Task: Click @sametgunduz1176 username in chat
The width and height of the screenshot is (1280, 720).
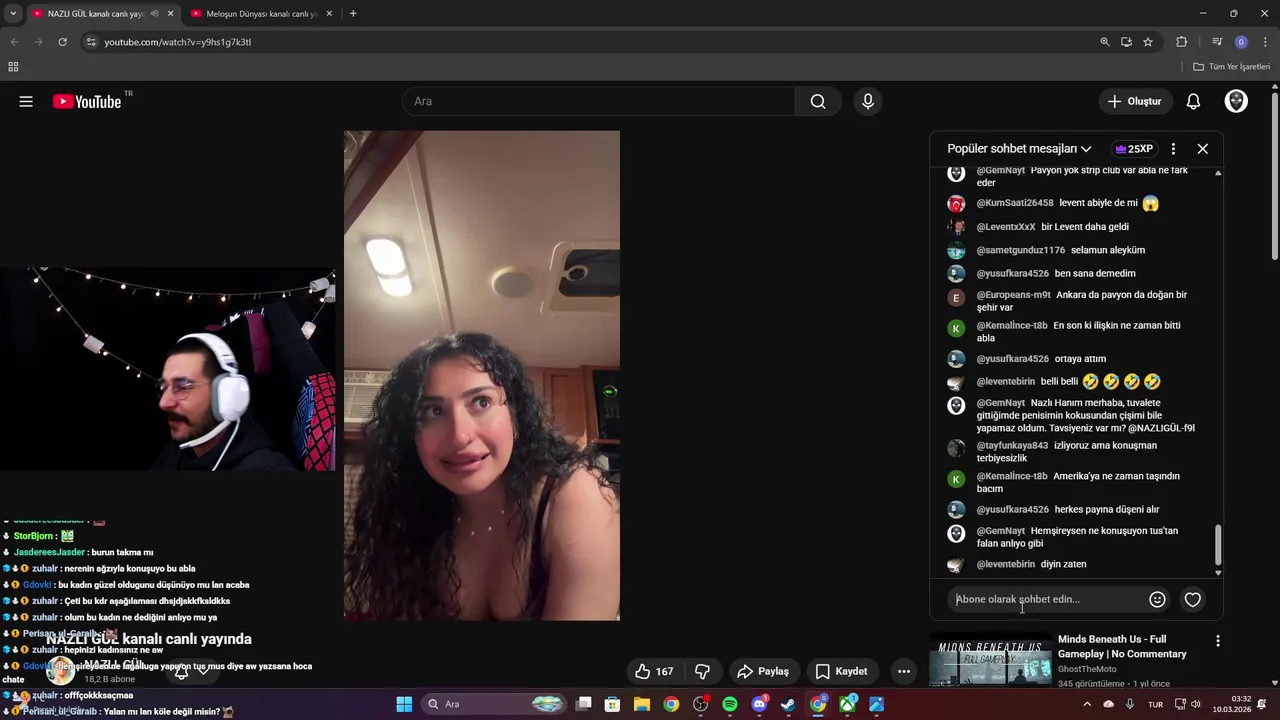Action: [x=1020, y=250]
